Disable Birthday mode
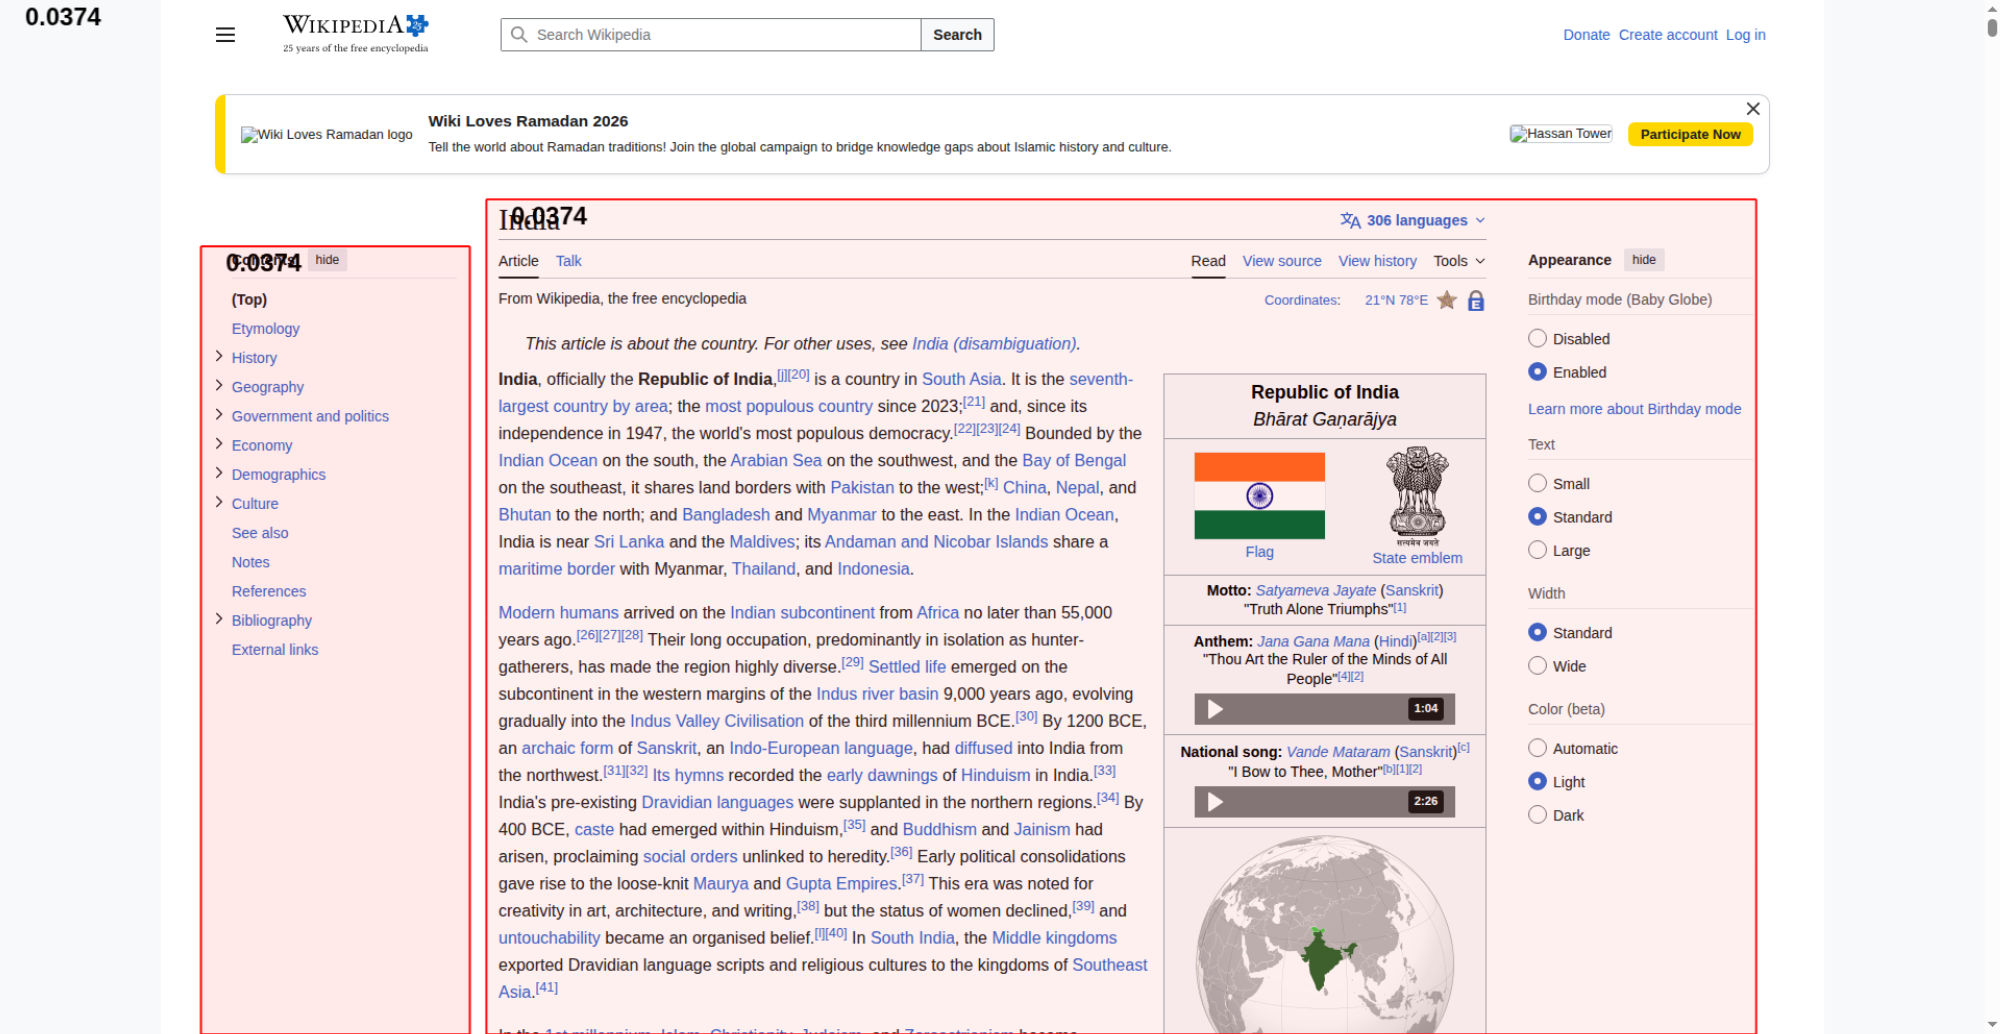 (1537, 339)
